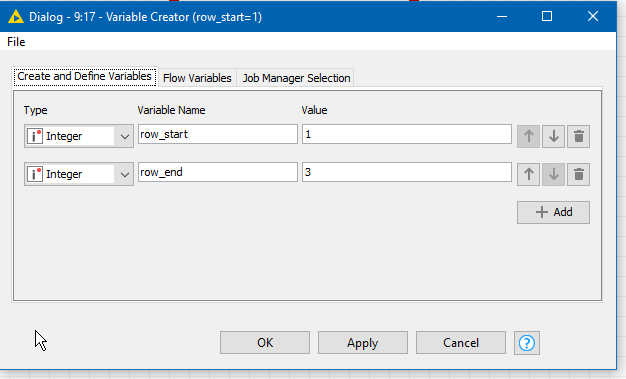The height and width of the screenshot is (379, 626).
Task: Delete the row_start variable
Action: tap(578, 136)
